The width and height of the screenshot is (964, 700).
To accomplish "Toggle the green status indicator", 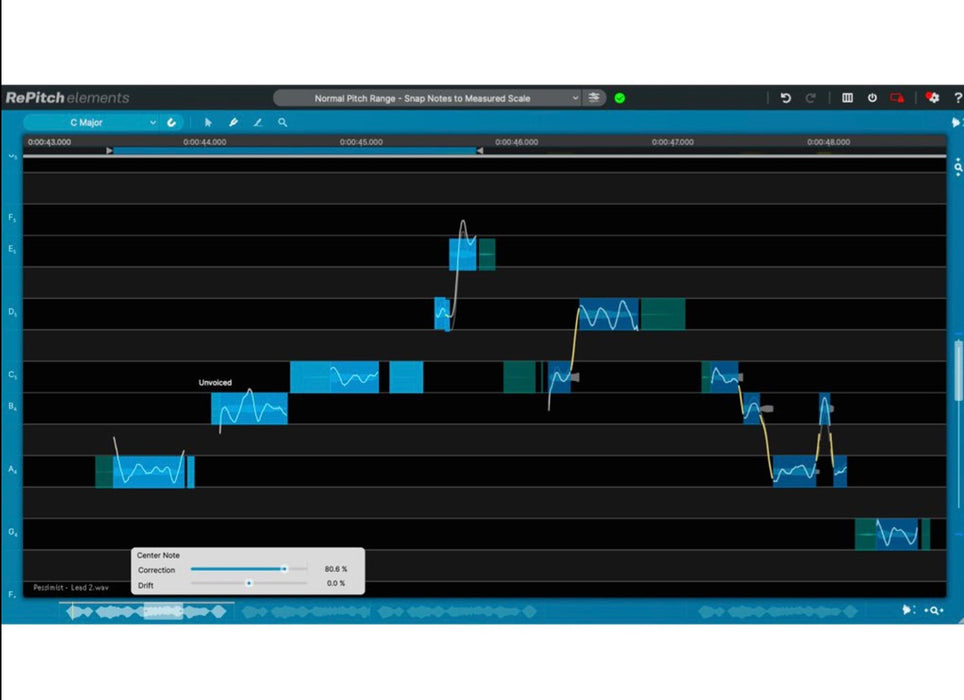I will click(x=620, y=98).
